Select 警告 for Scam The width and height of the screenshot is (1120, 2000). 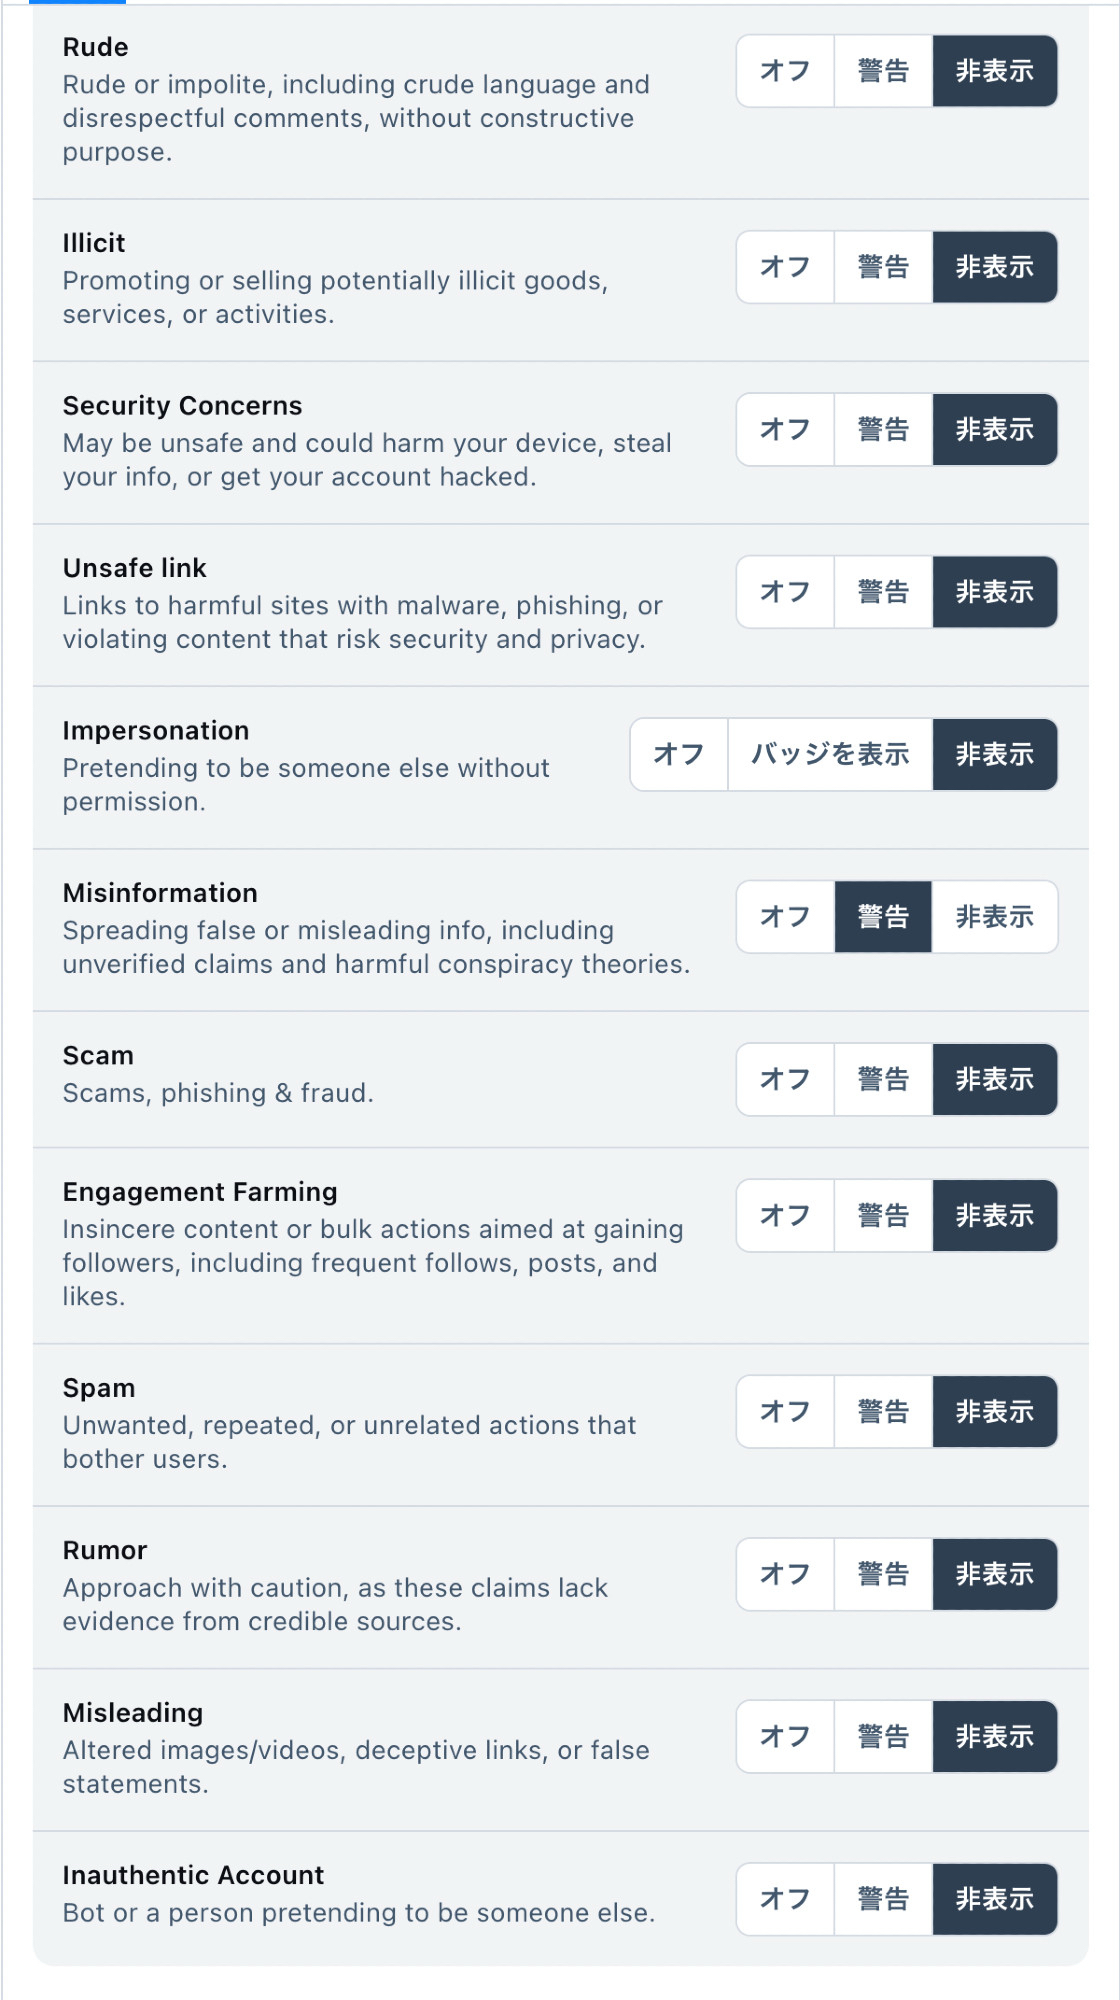[883, 1079]
